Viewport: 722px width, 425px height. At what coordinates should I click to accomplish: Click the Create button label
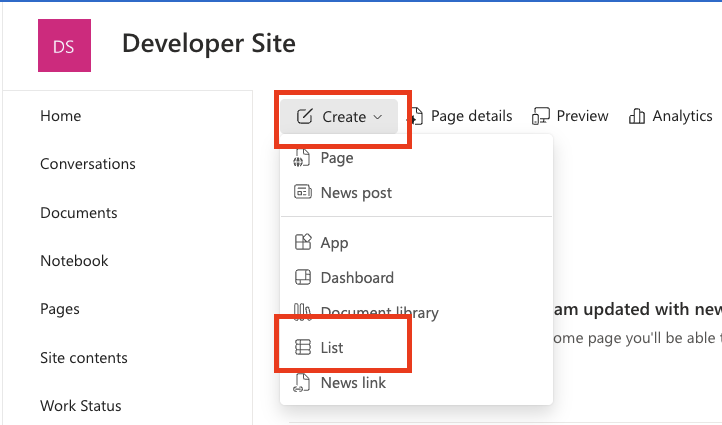(344, 117)
